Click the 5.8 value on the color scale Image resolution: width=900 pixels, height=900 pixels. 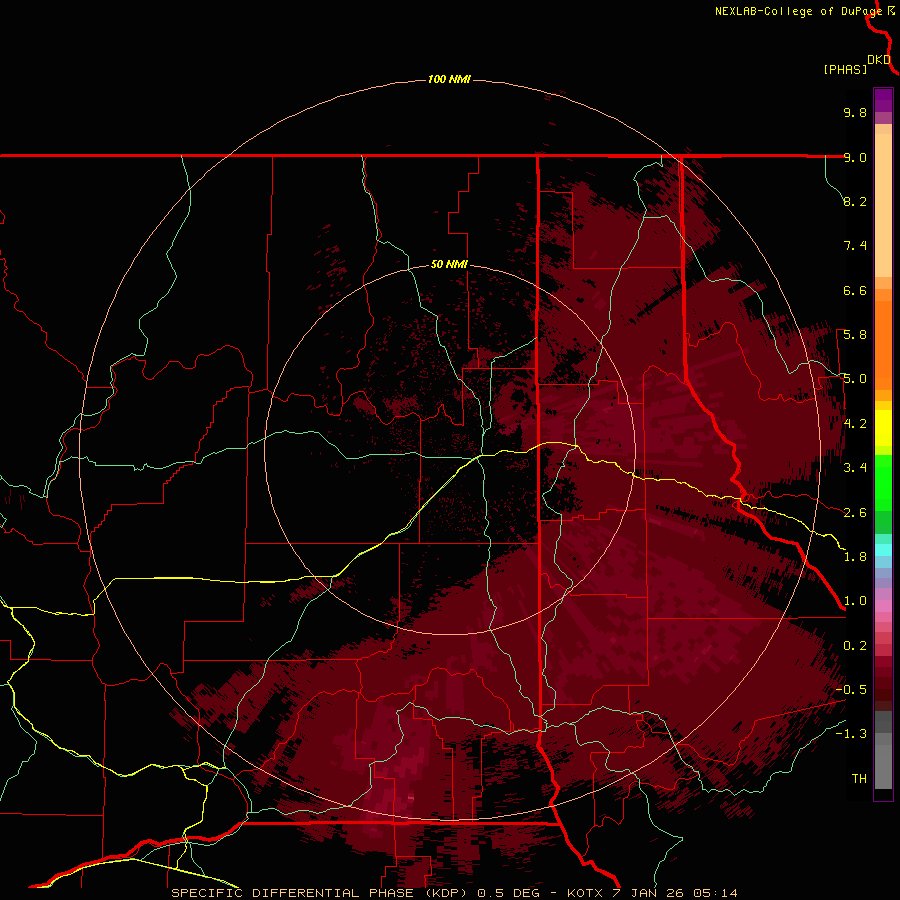point(855,335)
